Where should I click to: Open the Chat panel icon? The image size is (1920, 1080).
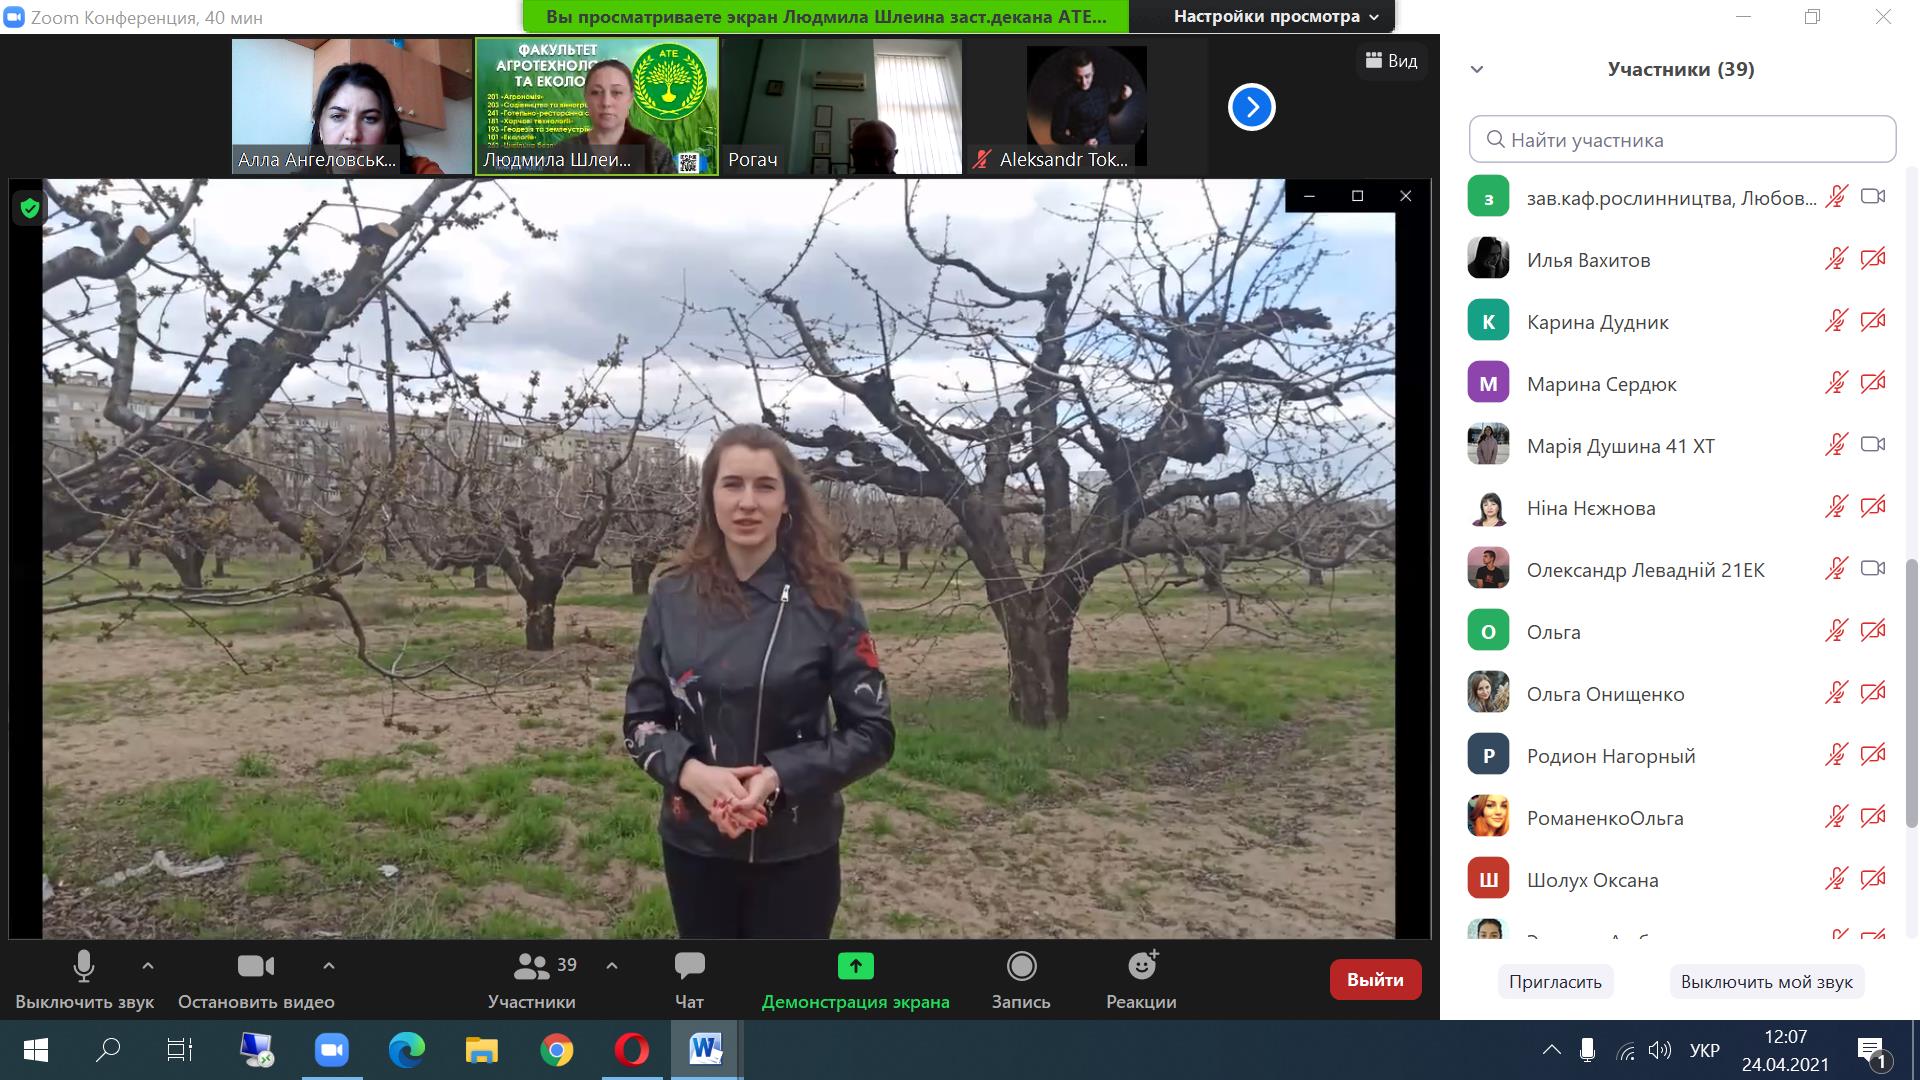[689, 966]
